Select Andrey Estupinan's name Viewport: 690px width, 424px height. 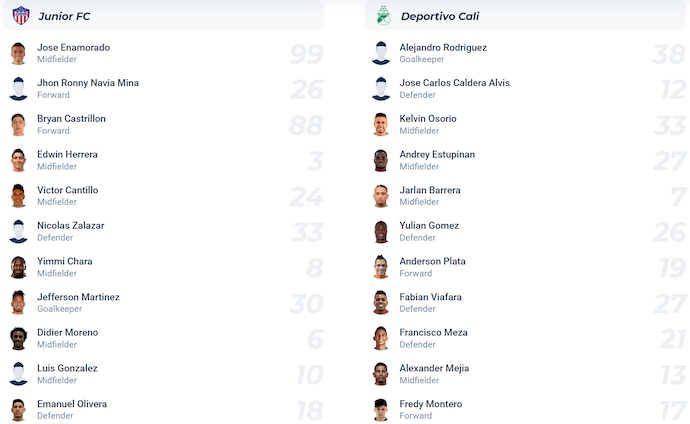click(437, 154)
